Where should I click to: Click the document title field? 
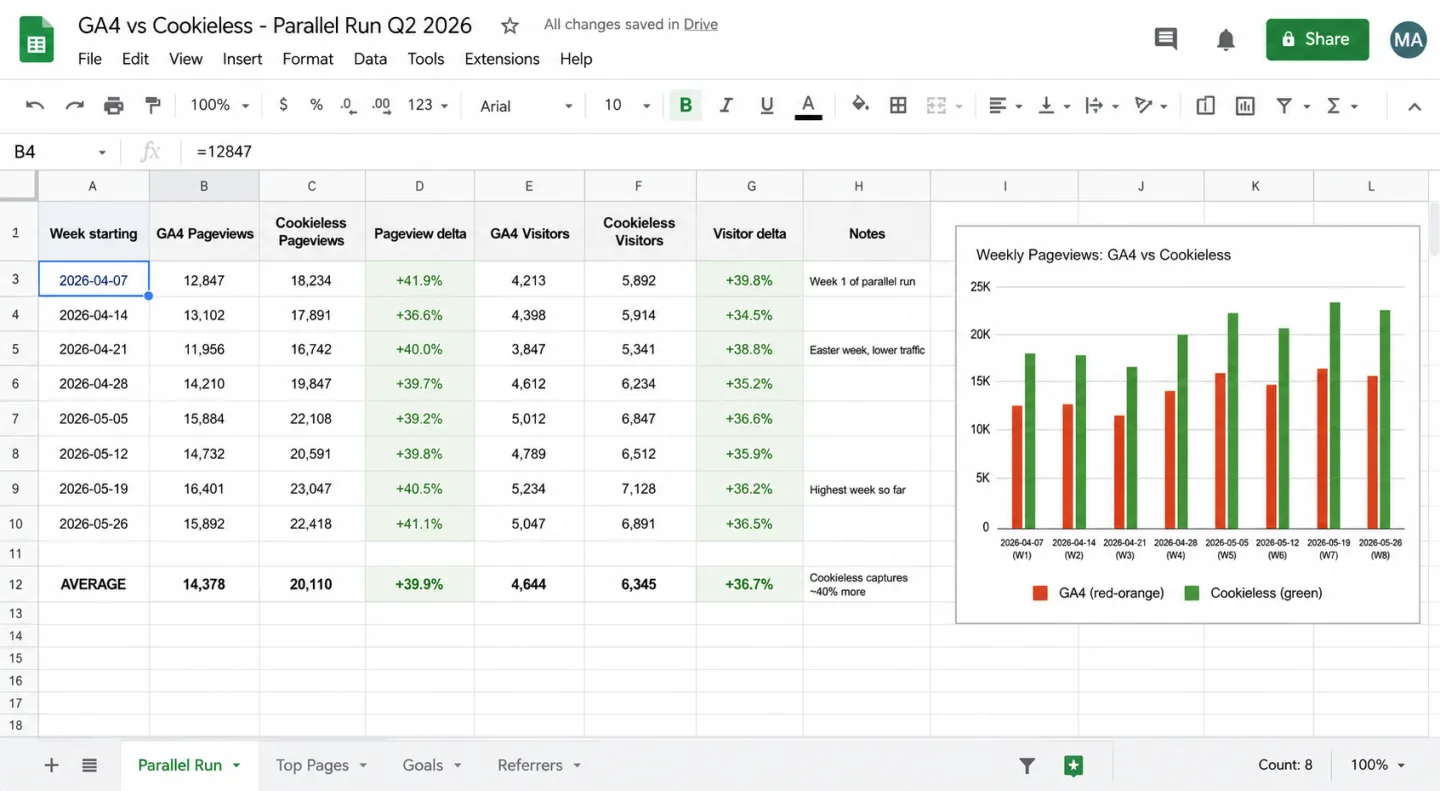coord(275,26)
